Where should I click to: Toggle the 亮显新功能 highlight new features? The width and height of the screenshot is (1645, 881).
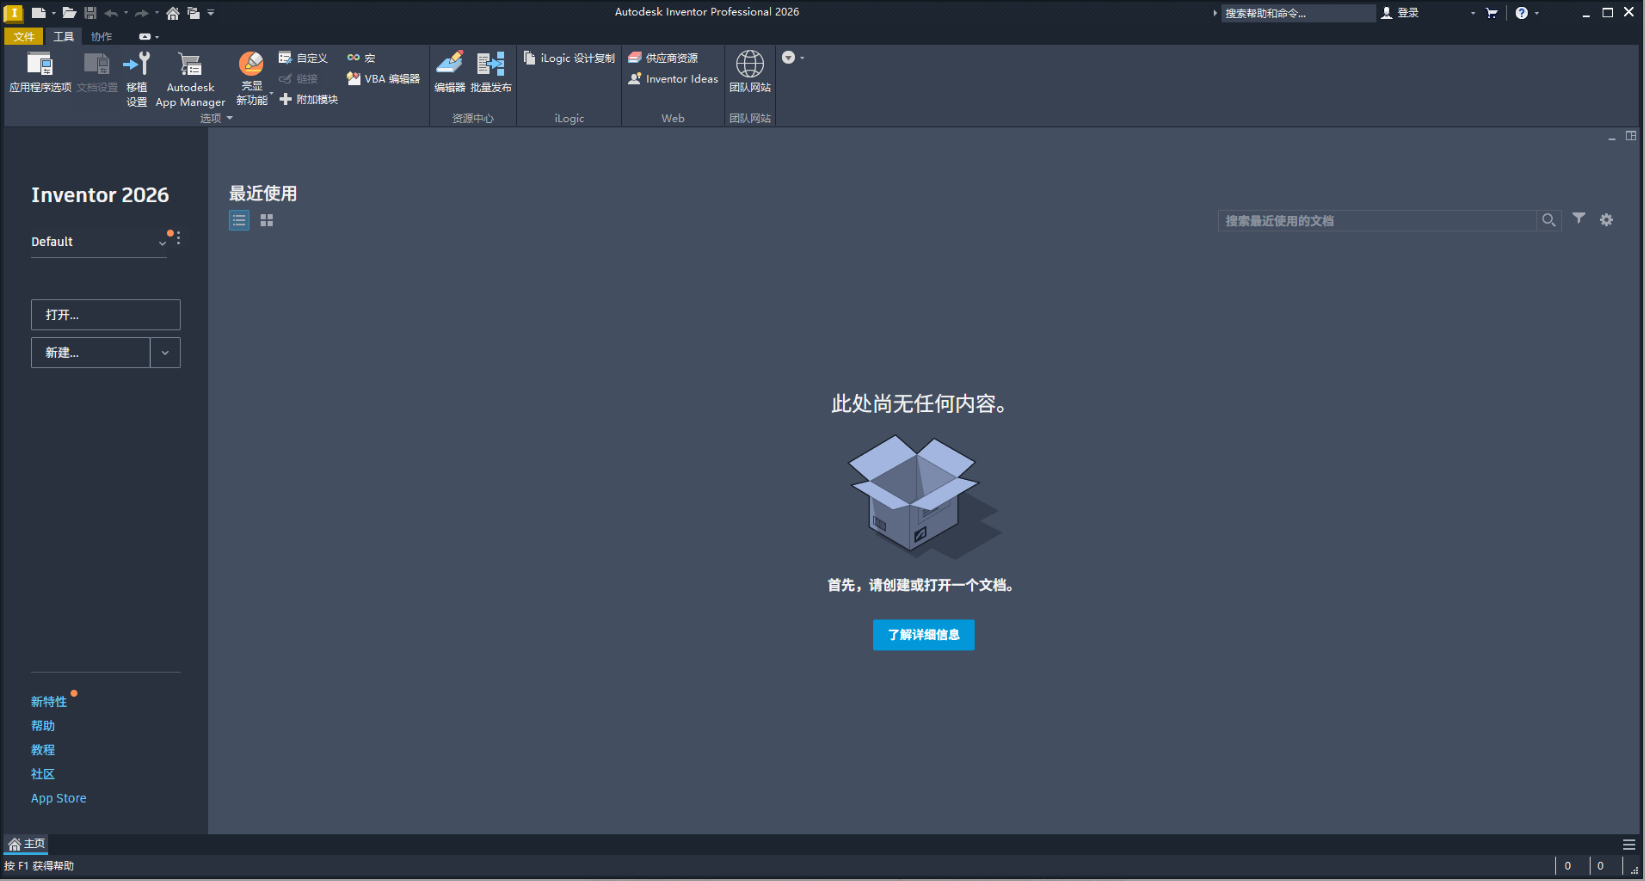coord(252,78)
